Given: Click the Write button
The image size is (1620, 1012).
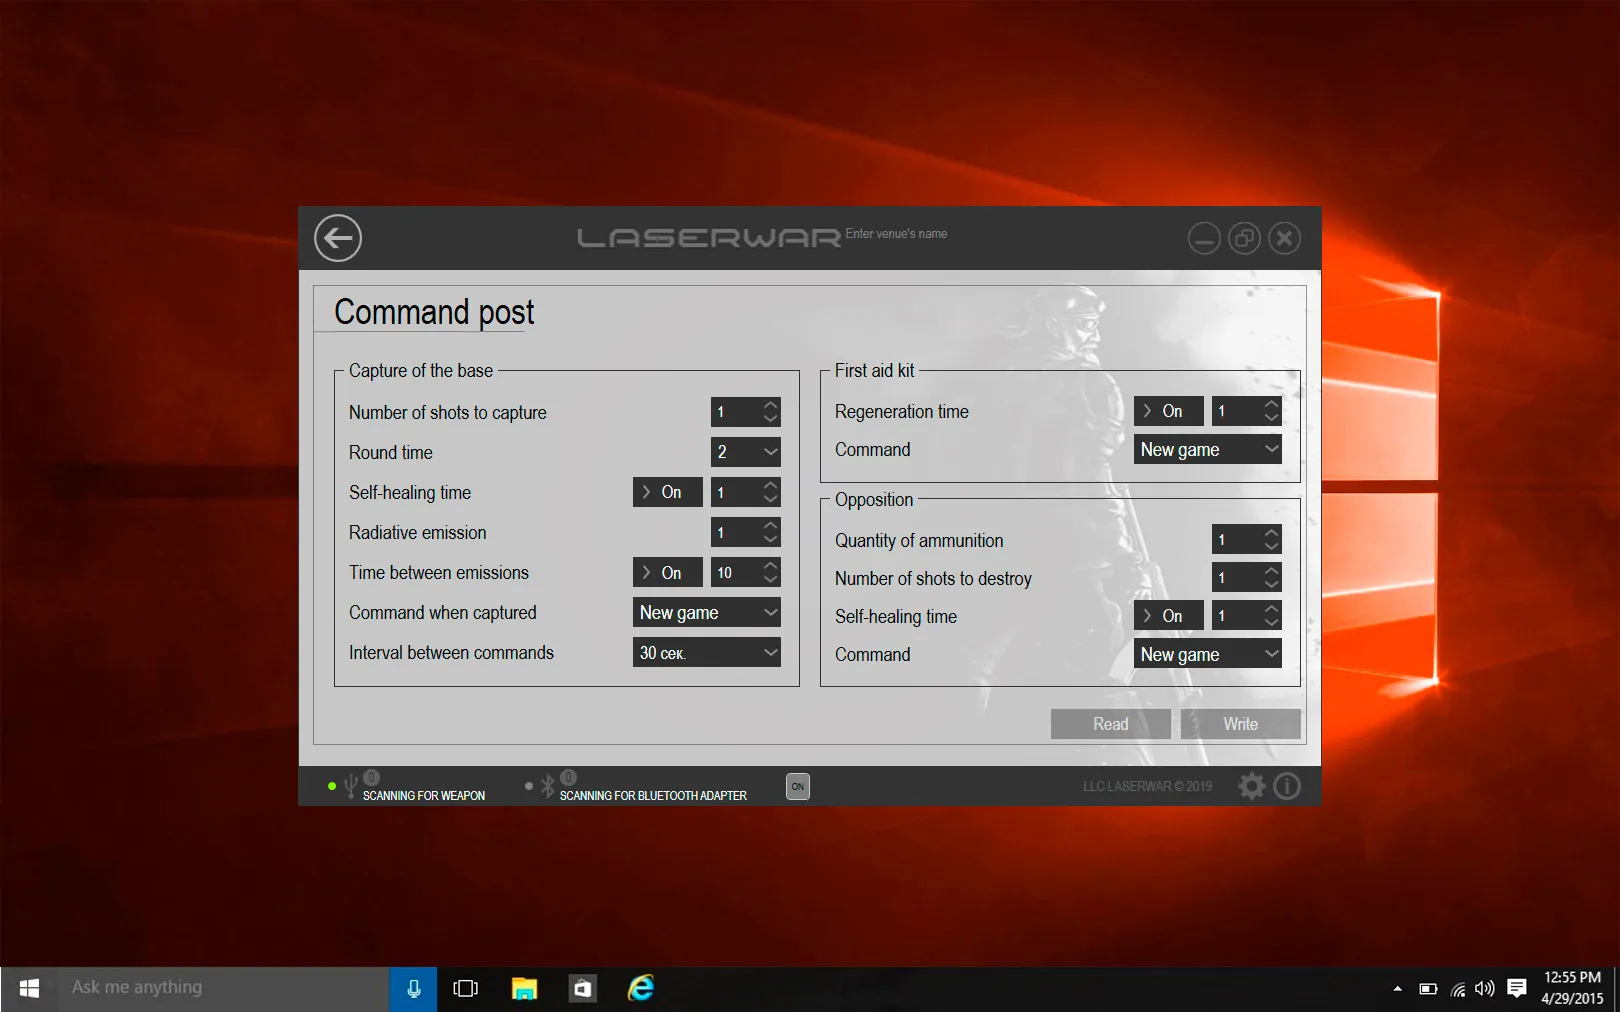Looking at the screenshot, I should click(1241, 724).
